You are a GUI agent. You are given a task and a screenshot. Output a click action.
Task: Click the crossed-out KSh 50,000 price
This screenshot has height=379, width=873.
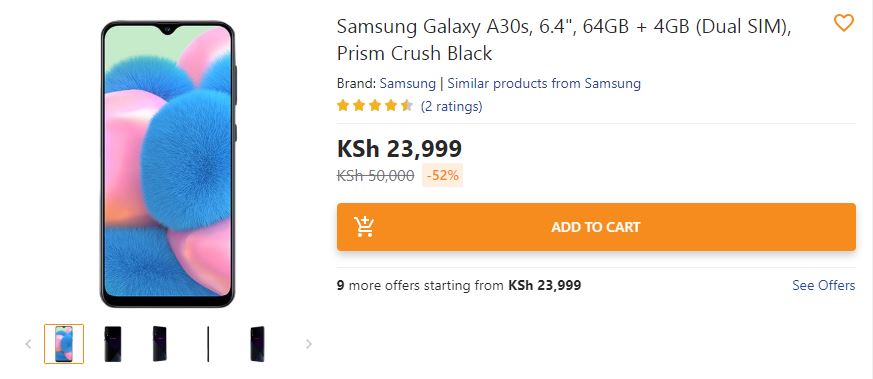click(x=375, y=176)
